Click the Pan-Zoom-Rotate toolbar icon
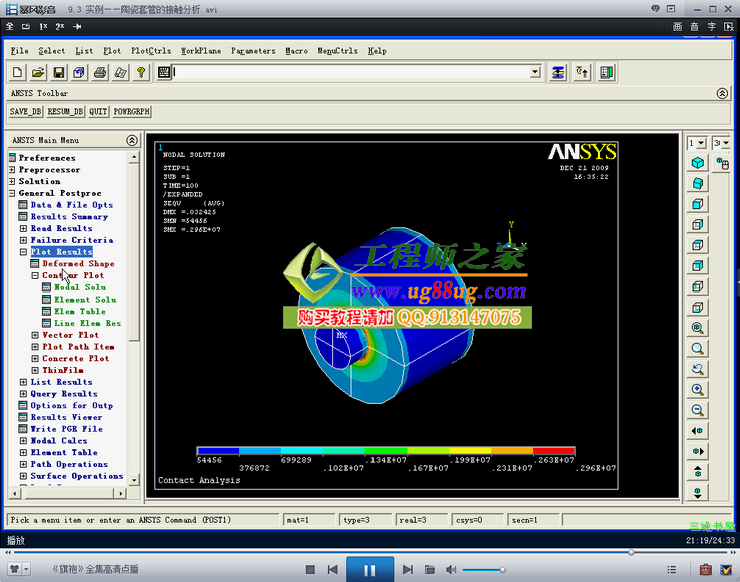 pos(79,73)
